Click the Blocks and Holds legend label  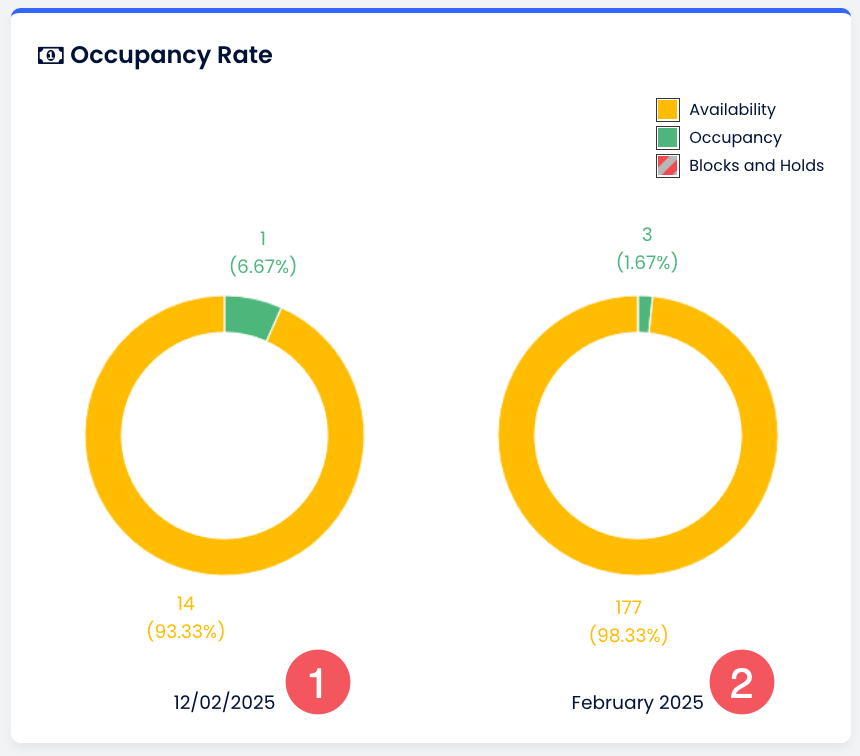pyautogui.click(x=756, y=166)
